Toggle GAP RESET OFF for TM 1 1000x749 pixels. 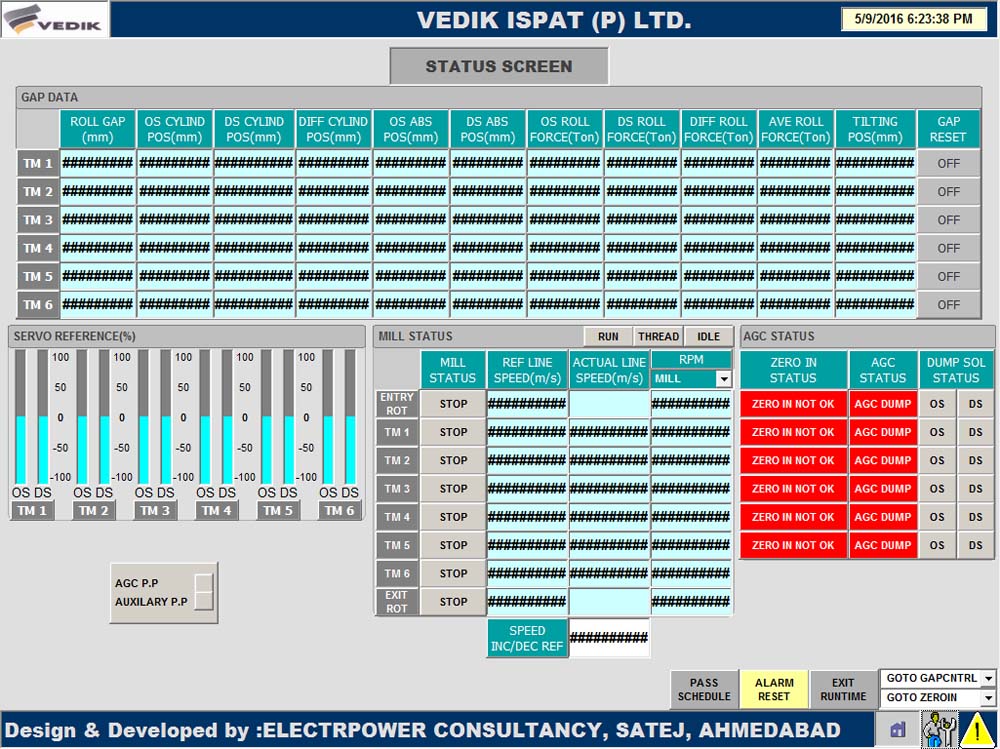tap(948, 163)
